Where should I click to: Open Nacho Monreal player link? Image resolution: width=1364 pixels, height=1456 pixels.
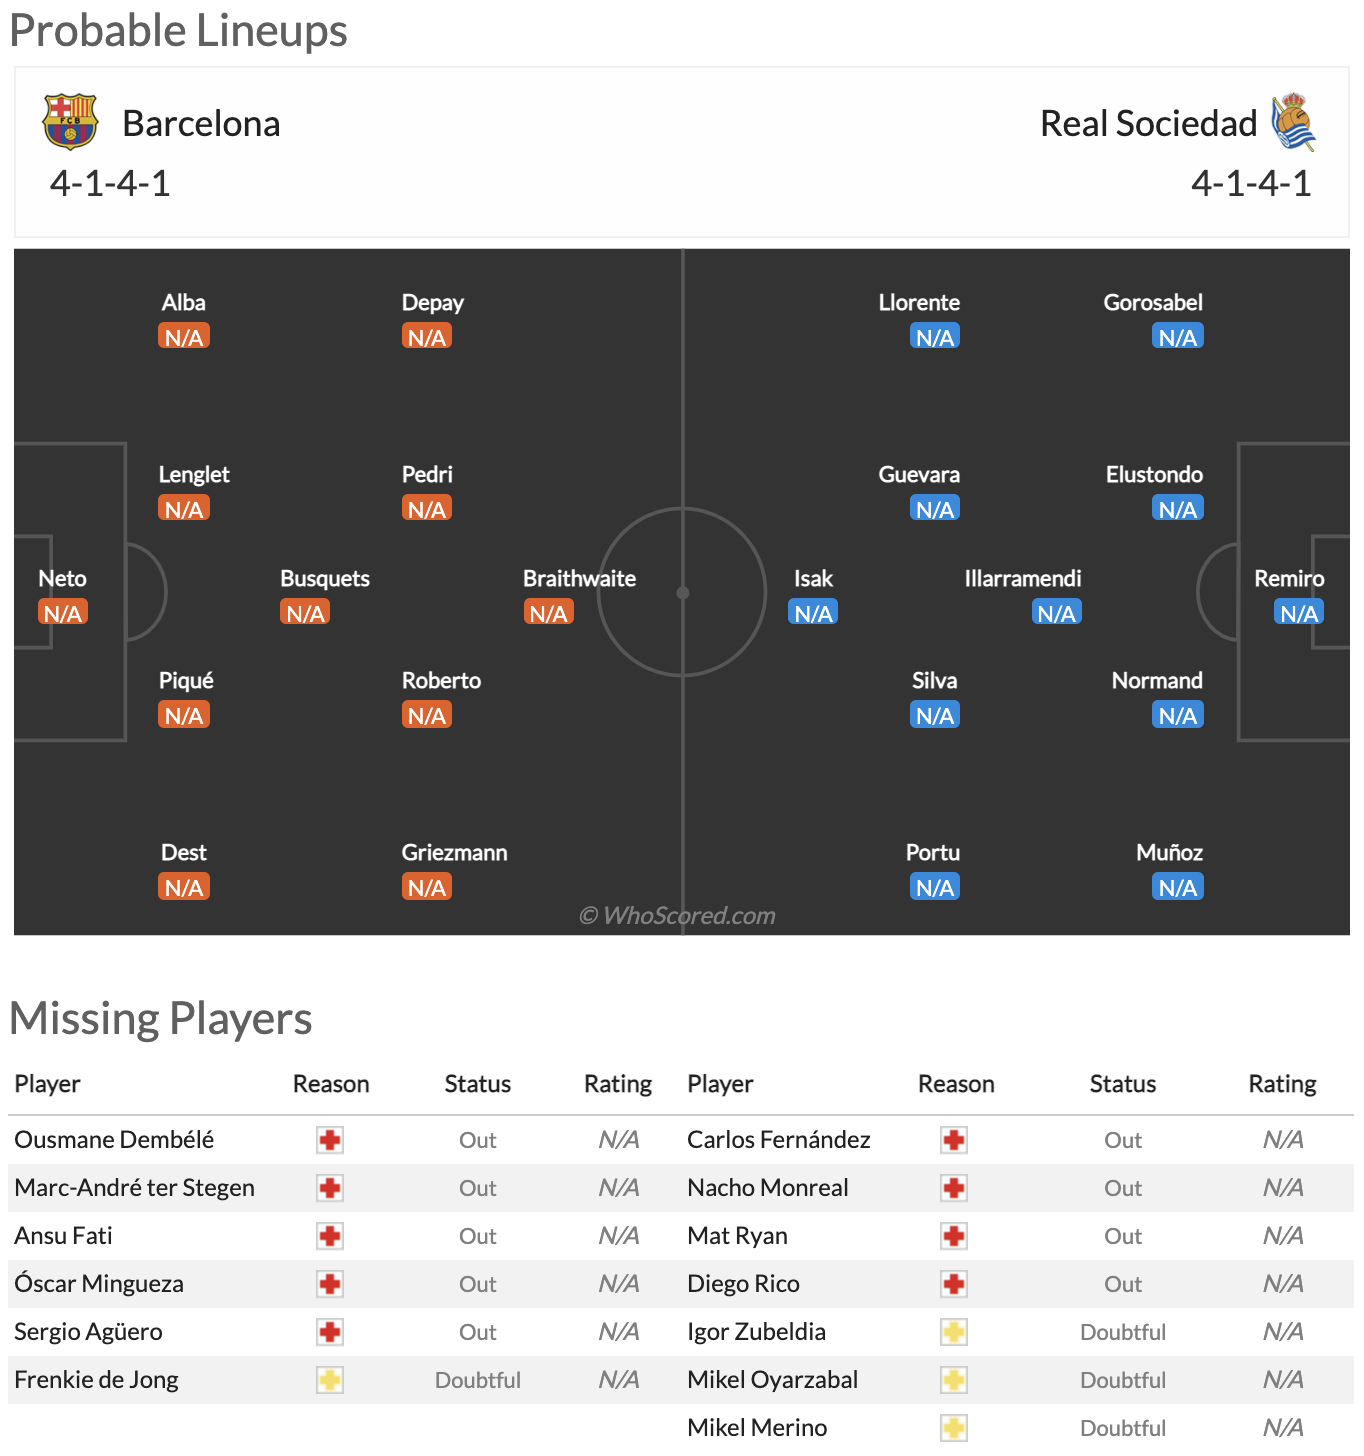pyautogui.click(x=768, y=1188)
